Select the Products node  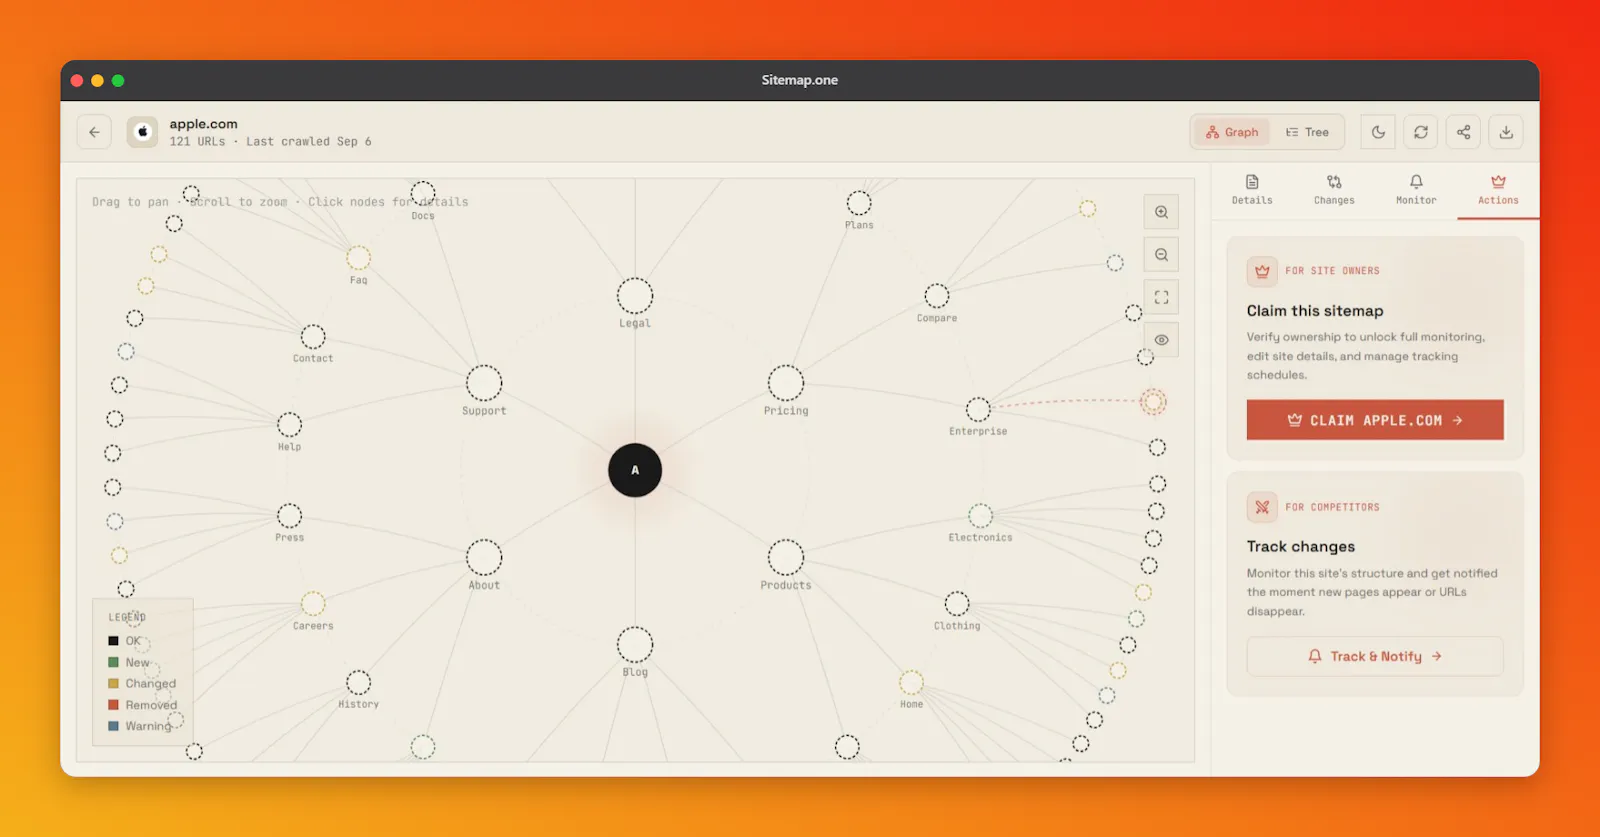786,557
